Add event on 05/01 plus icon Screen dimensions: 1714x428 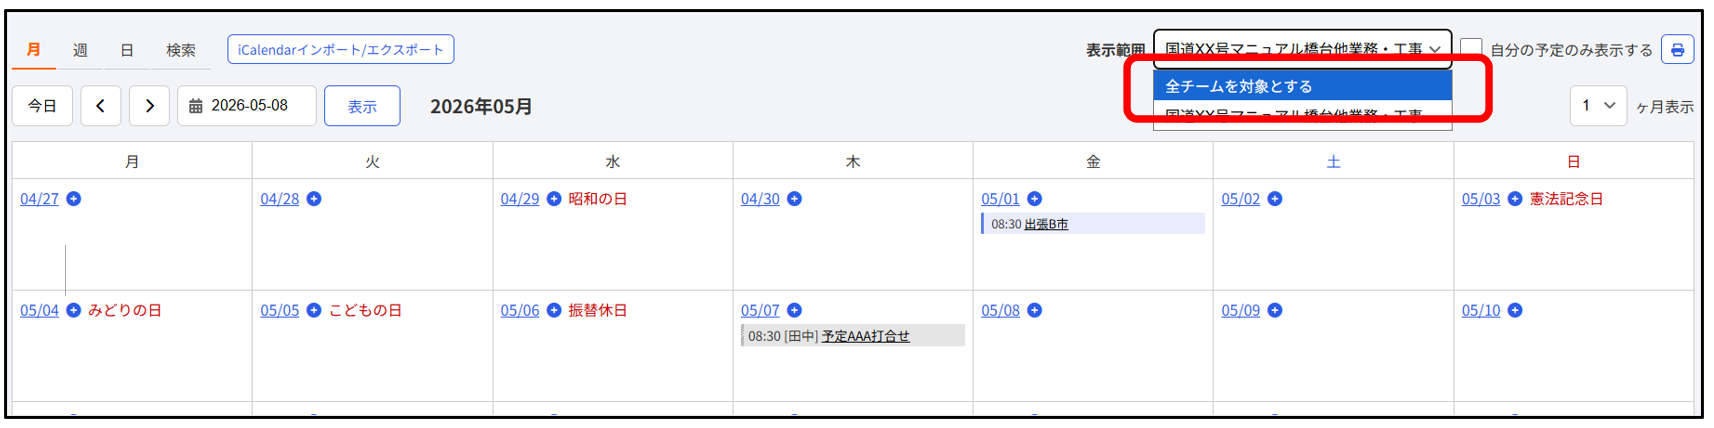tap(1035, 199)
